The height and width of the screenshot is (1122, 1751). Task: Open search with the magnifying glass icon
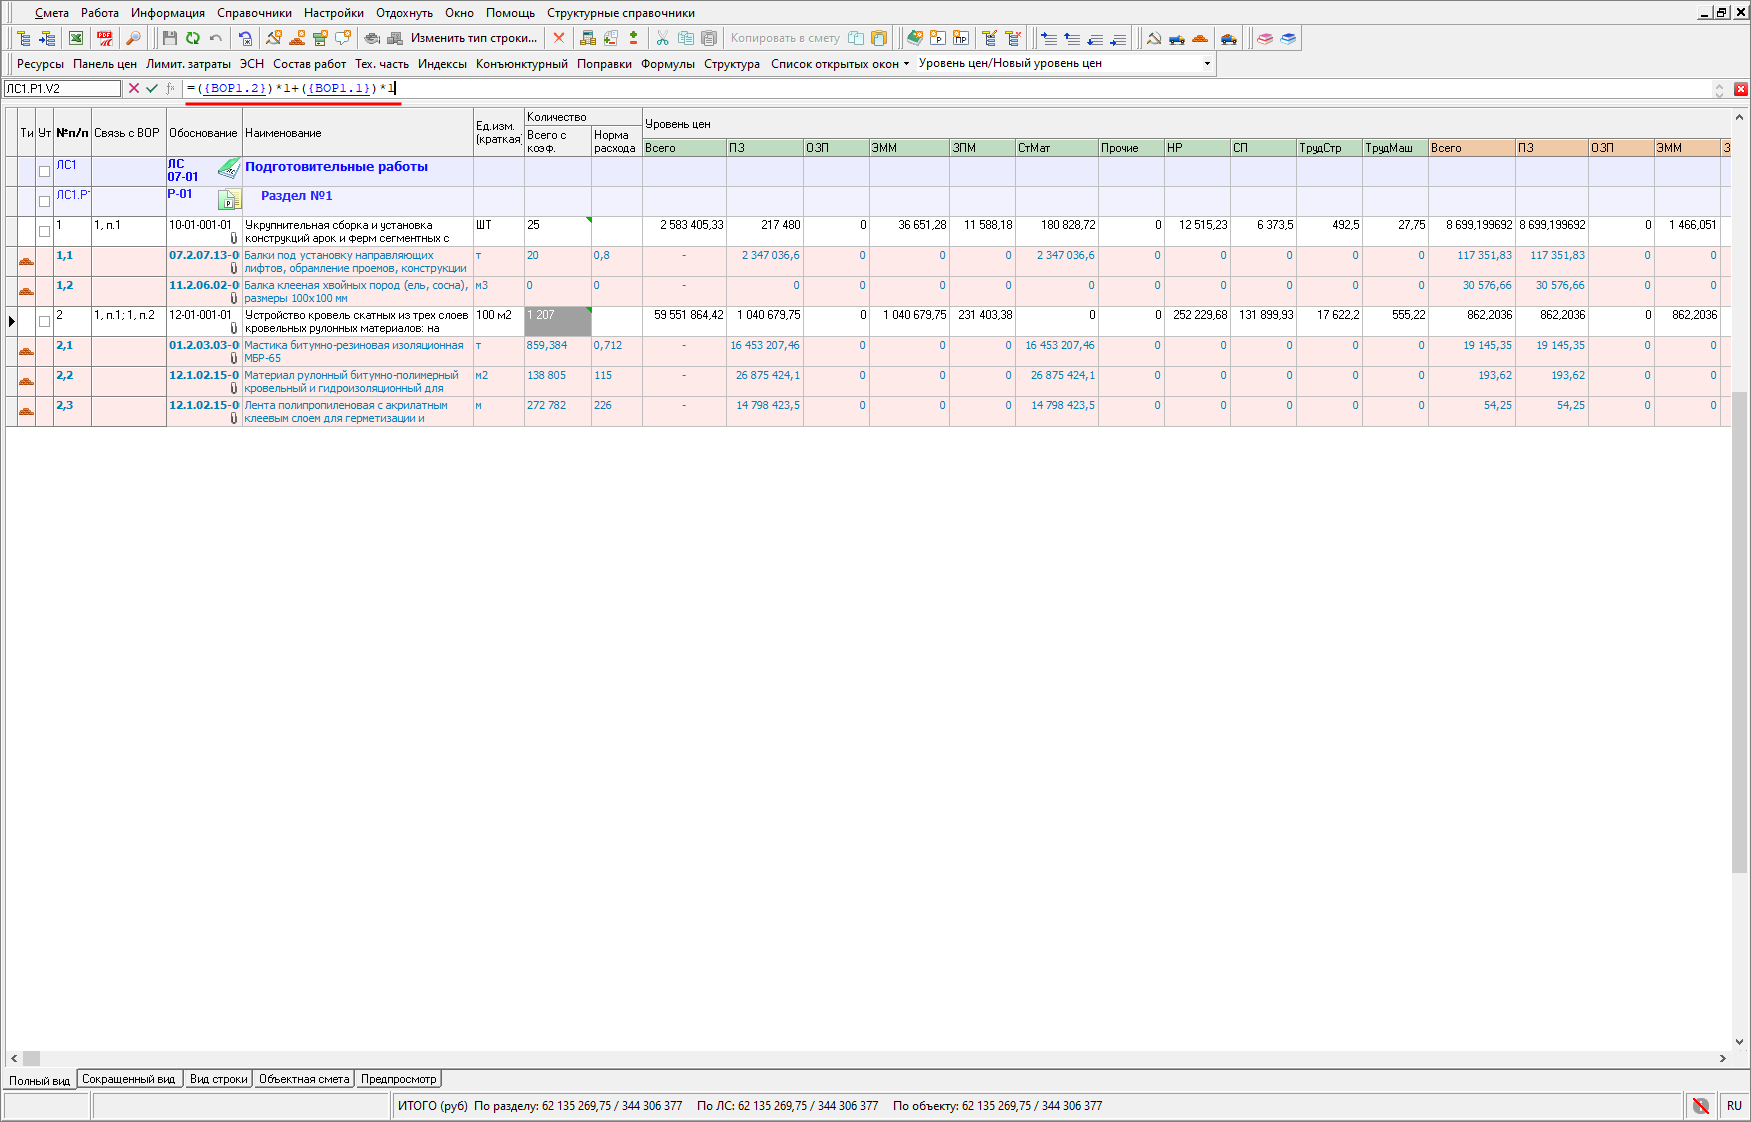point(133,38)
